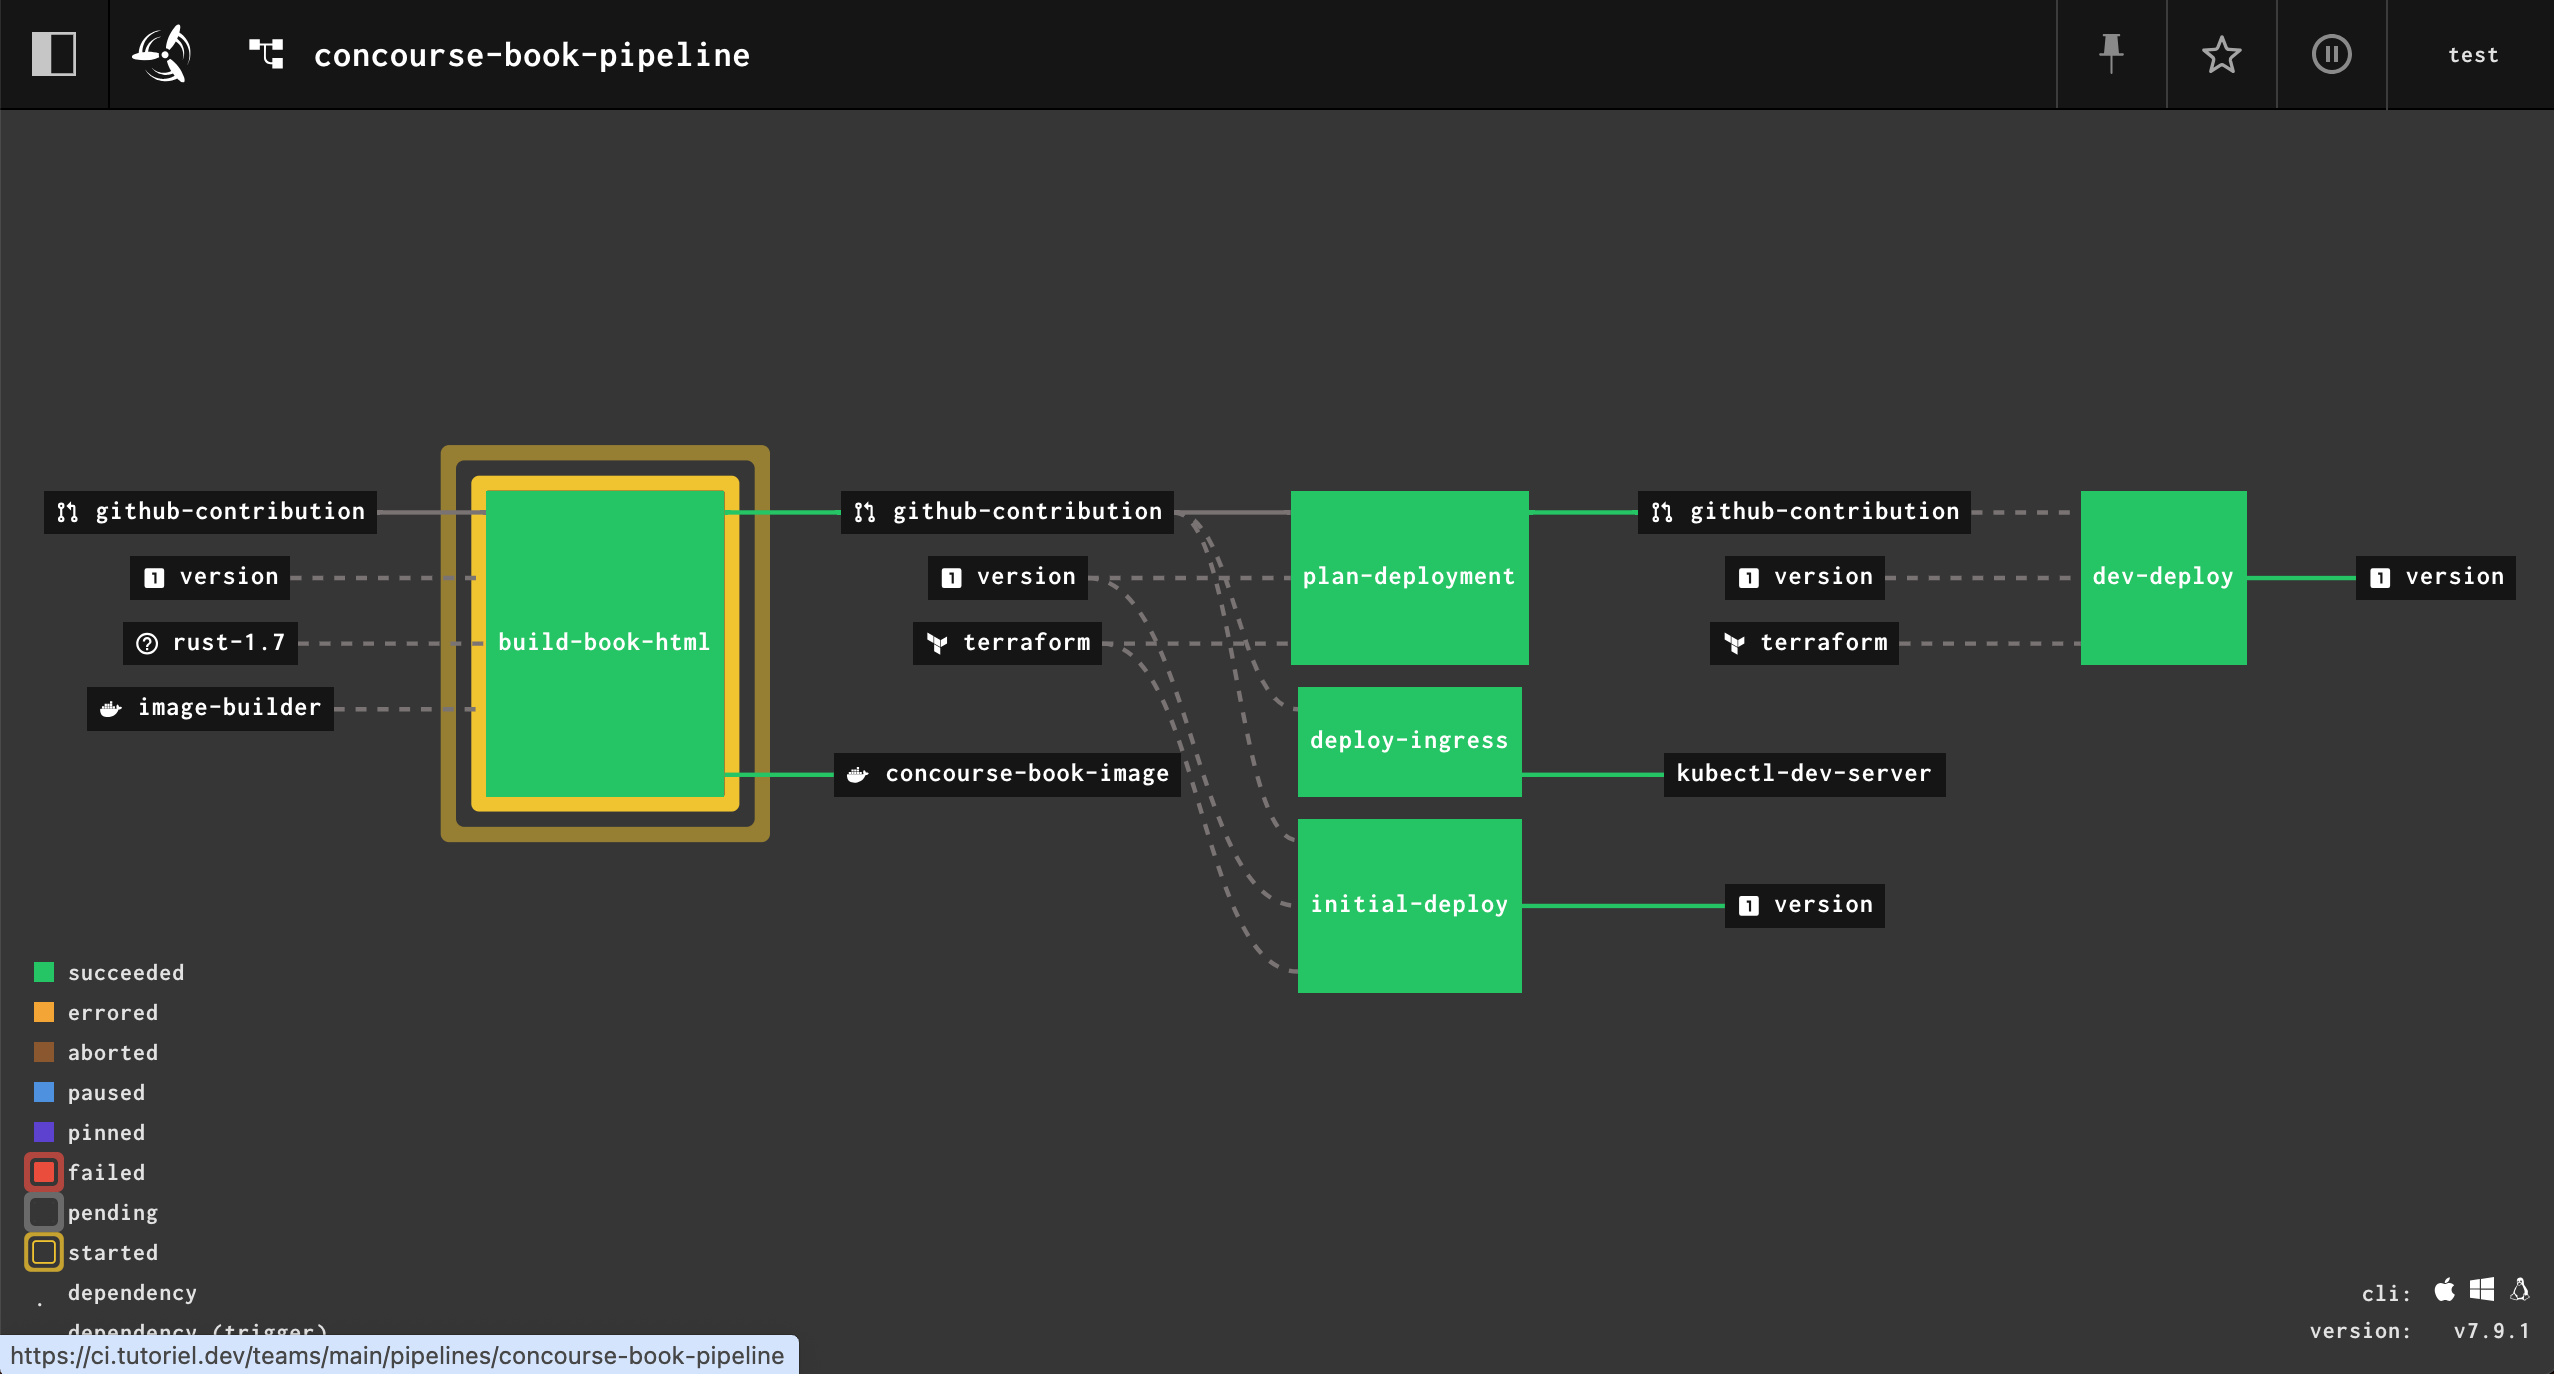Open the kubectl-dev-server resource
The height and width of the screenshot is (1374, 2554).
coord(1803,774)
